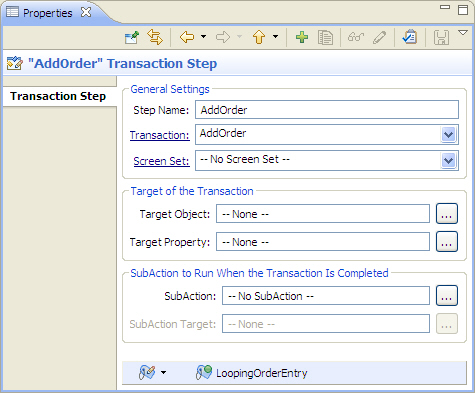
Task: Click the LoopingOrderEntry icon
Action: tap(204, 372)
